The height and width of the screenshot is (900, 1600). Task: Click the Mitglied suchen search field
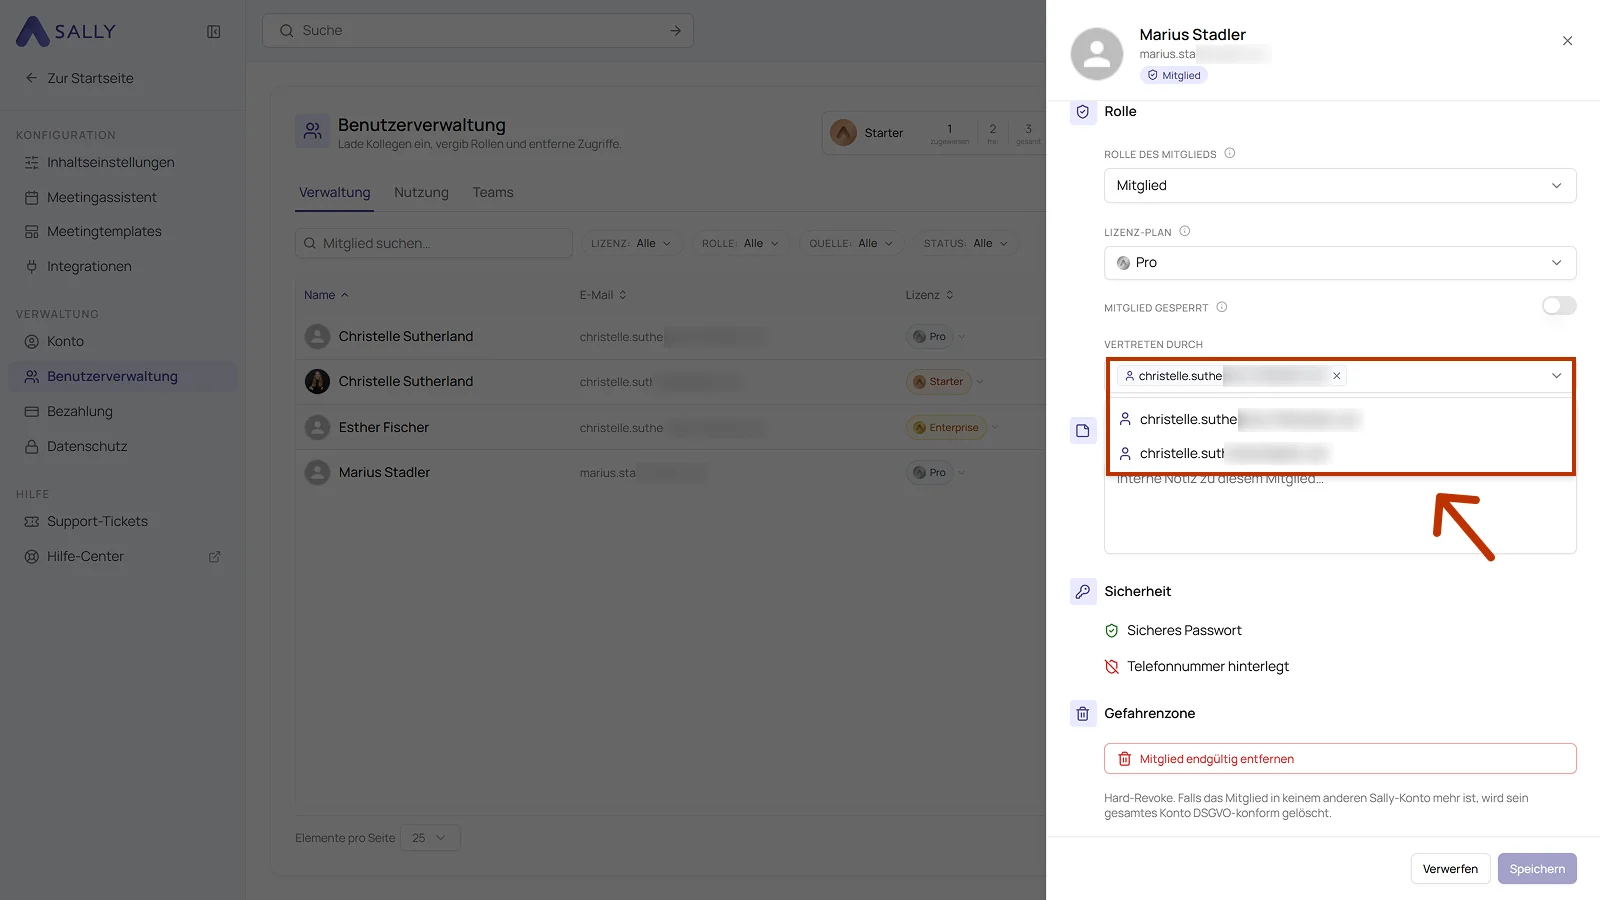[434, 243]
